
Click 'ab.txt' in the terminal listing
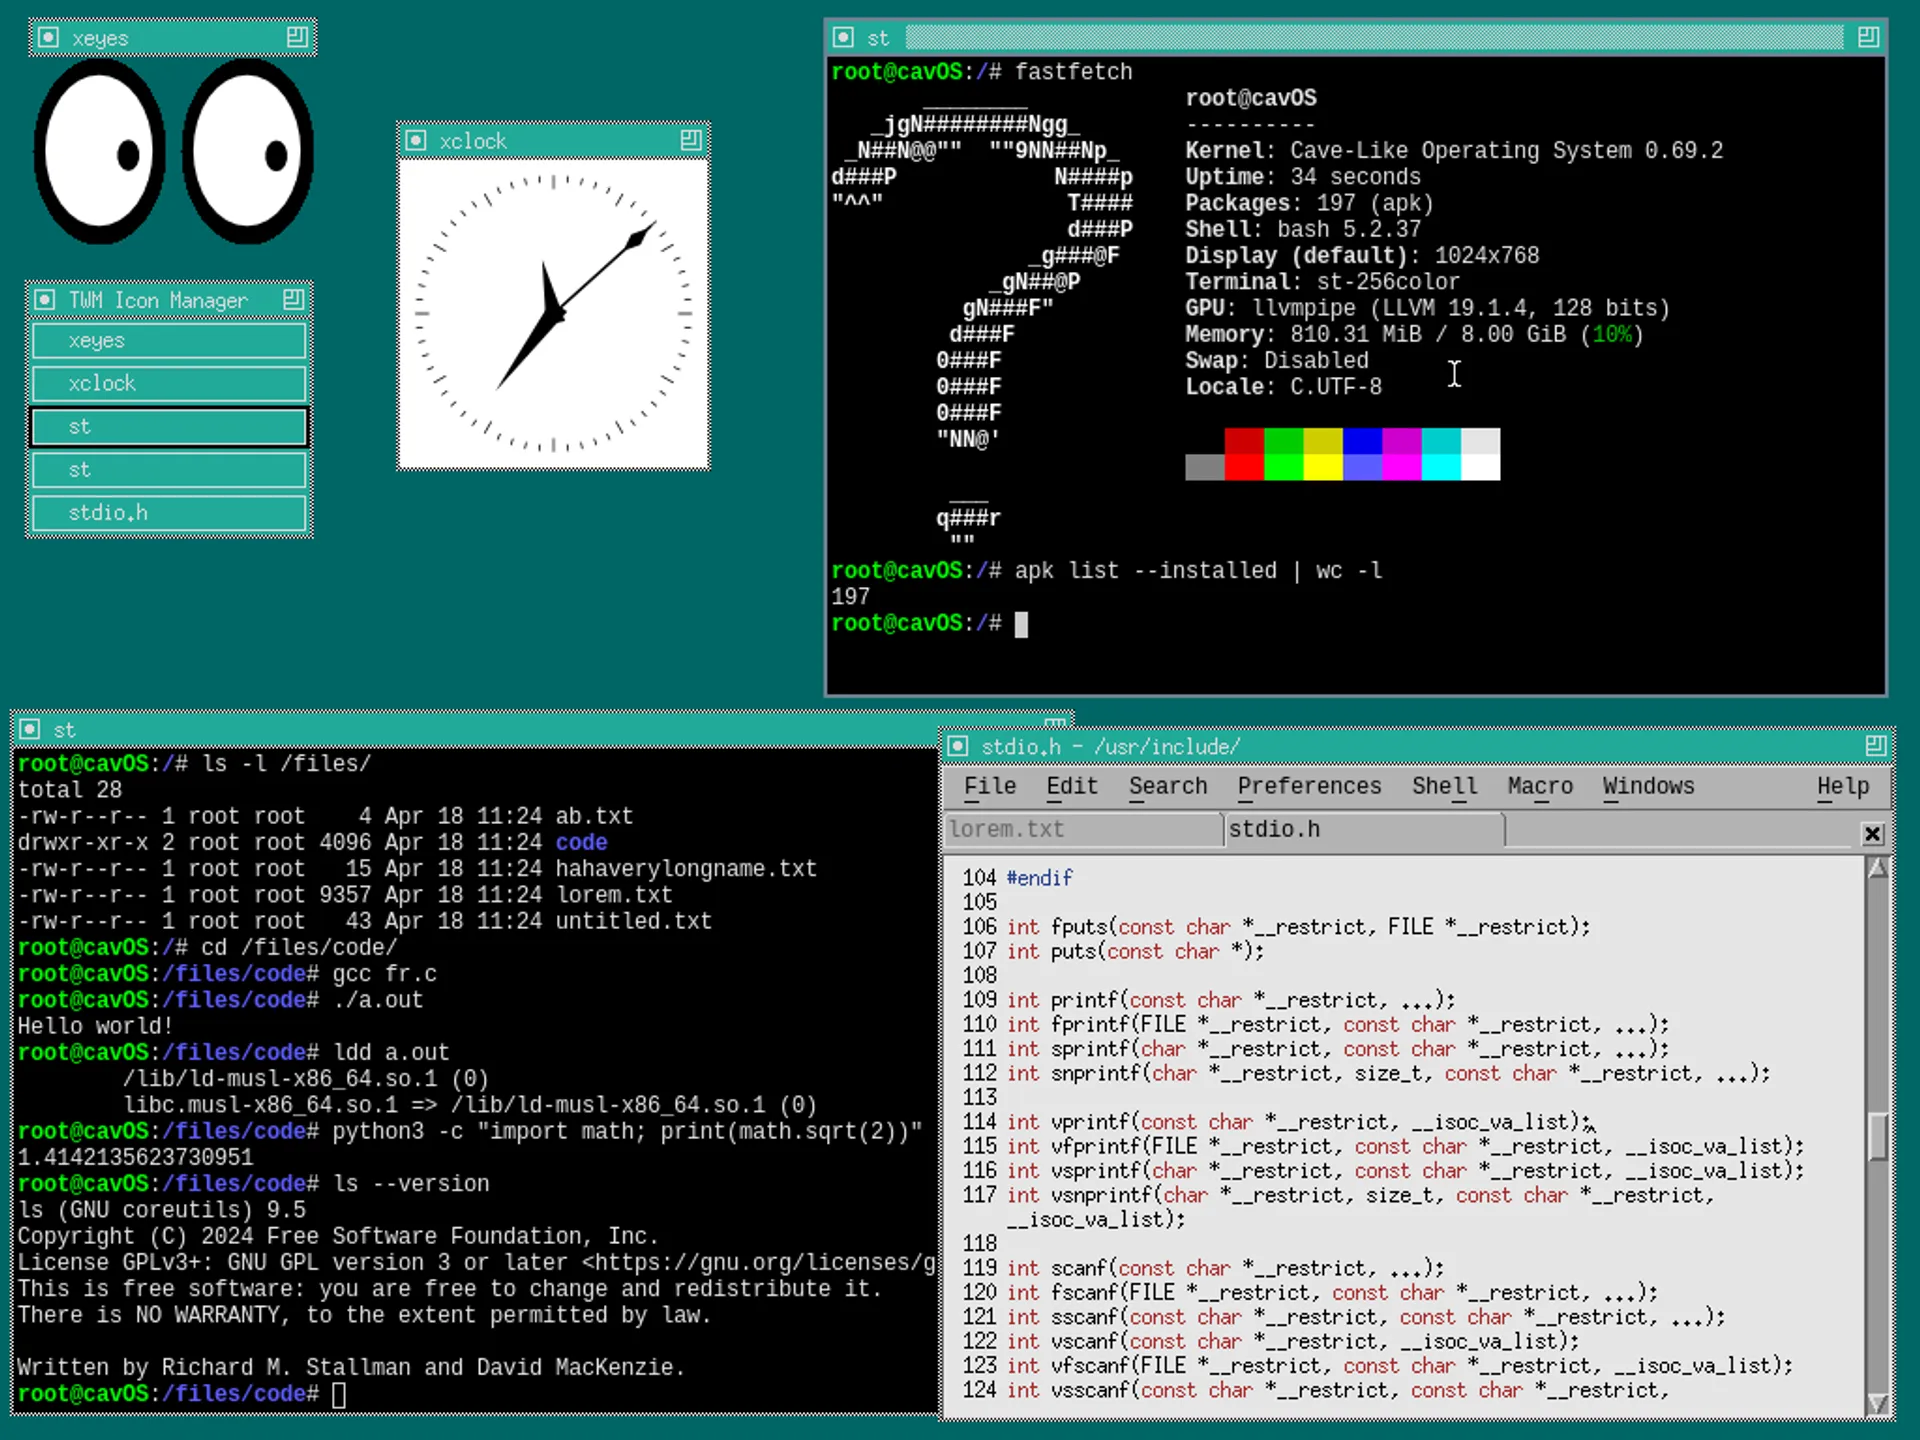[x=594, y=816]
